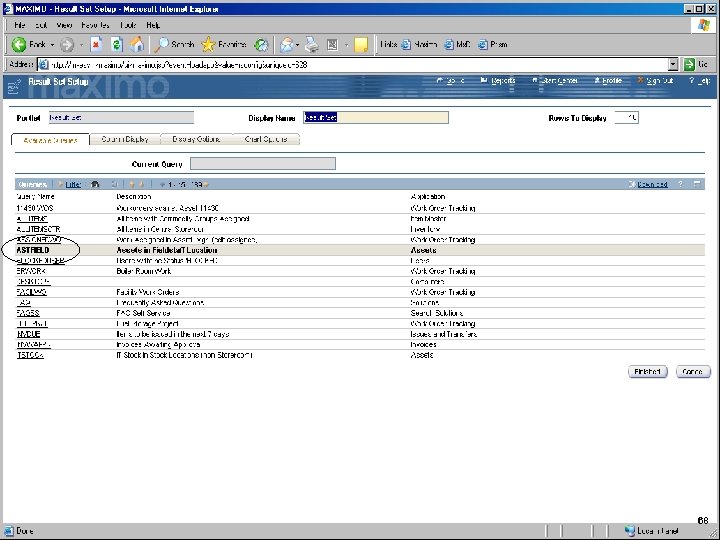Click the Cancel button

693,371
